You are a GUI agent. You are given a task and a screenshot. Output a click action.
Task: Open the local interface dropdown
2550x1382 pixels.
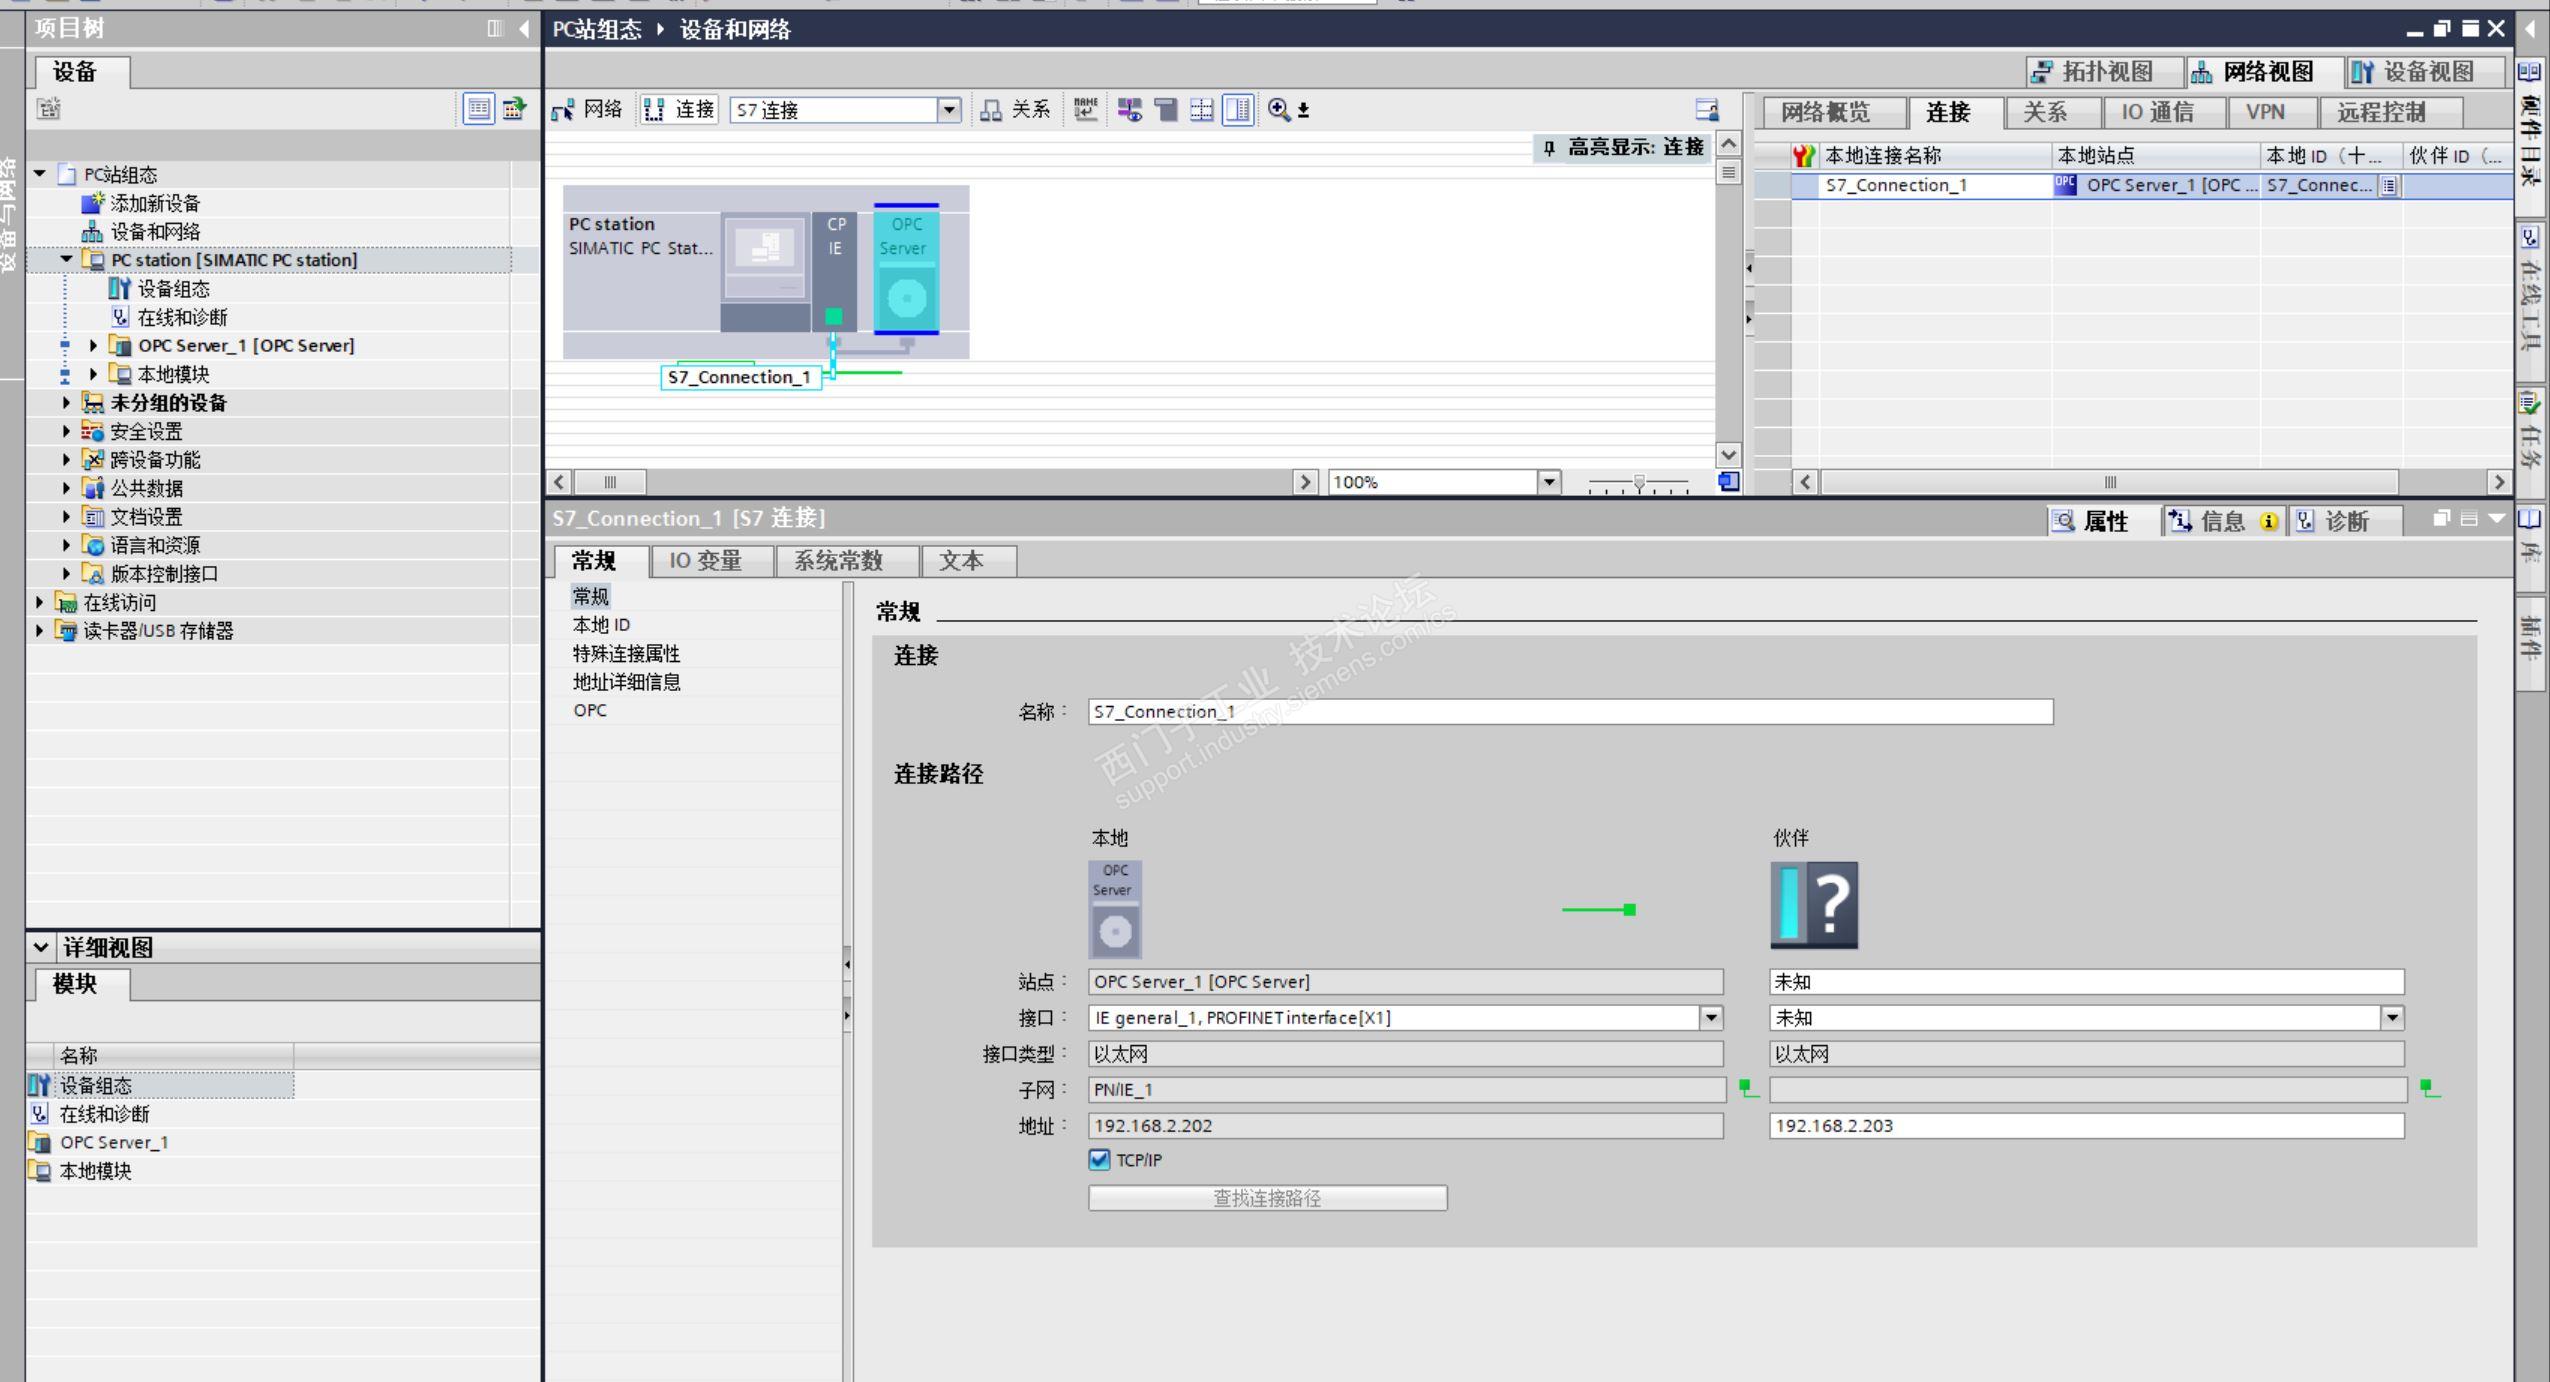1711,1018
